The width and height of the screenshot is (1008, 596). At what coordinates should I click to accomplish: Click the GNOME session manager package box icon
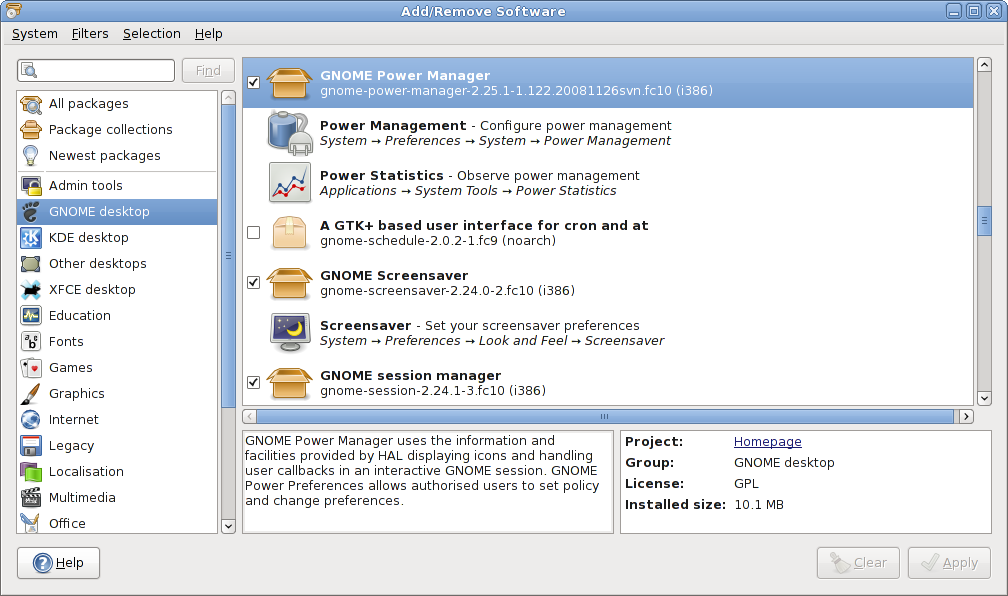289,383
